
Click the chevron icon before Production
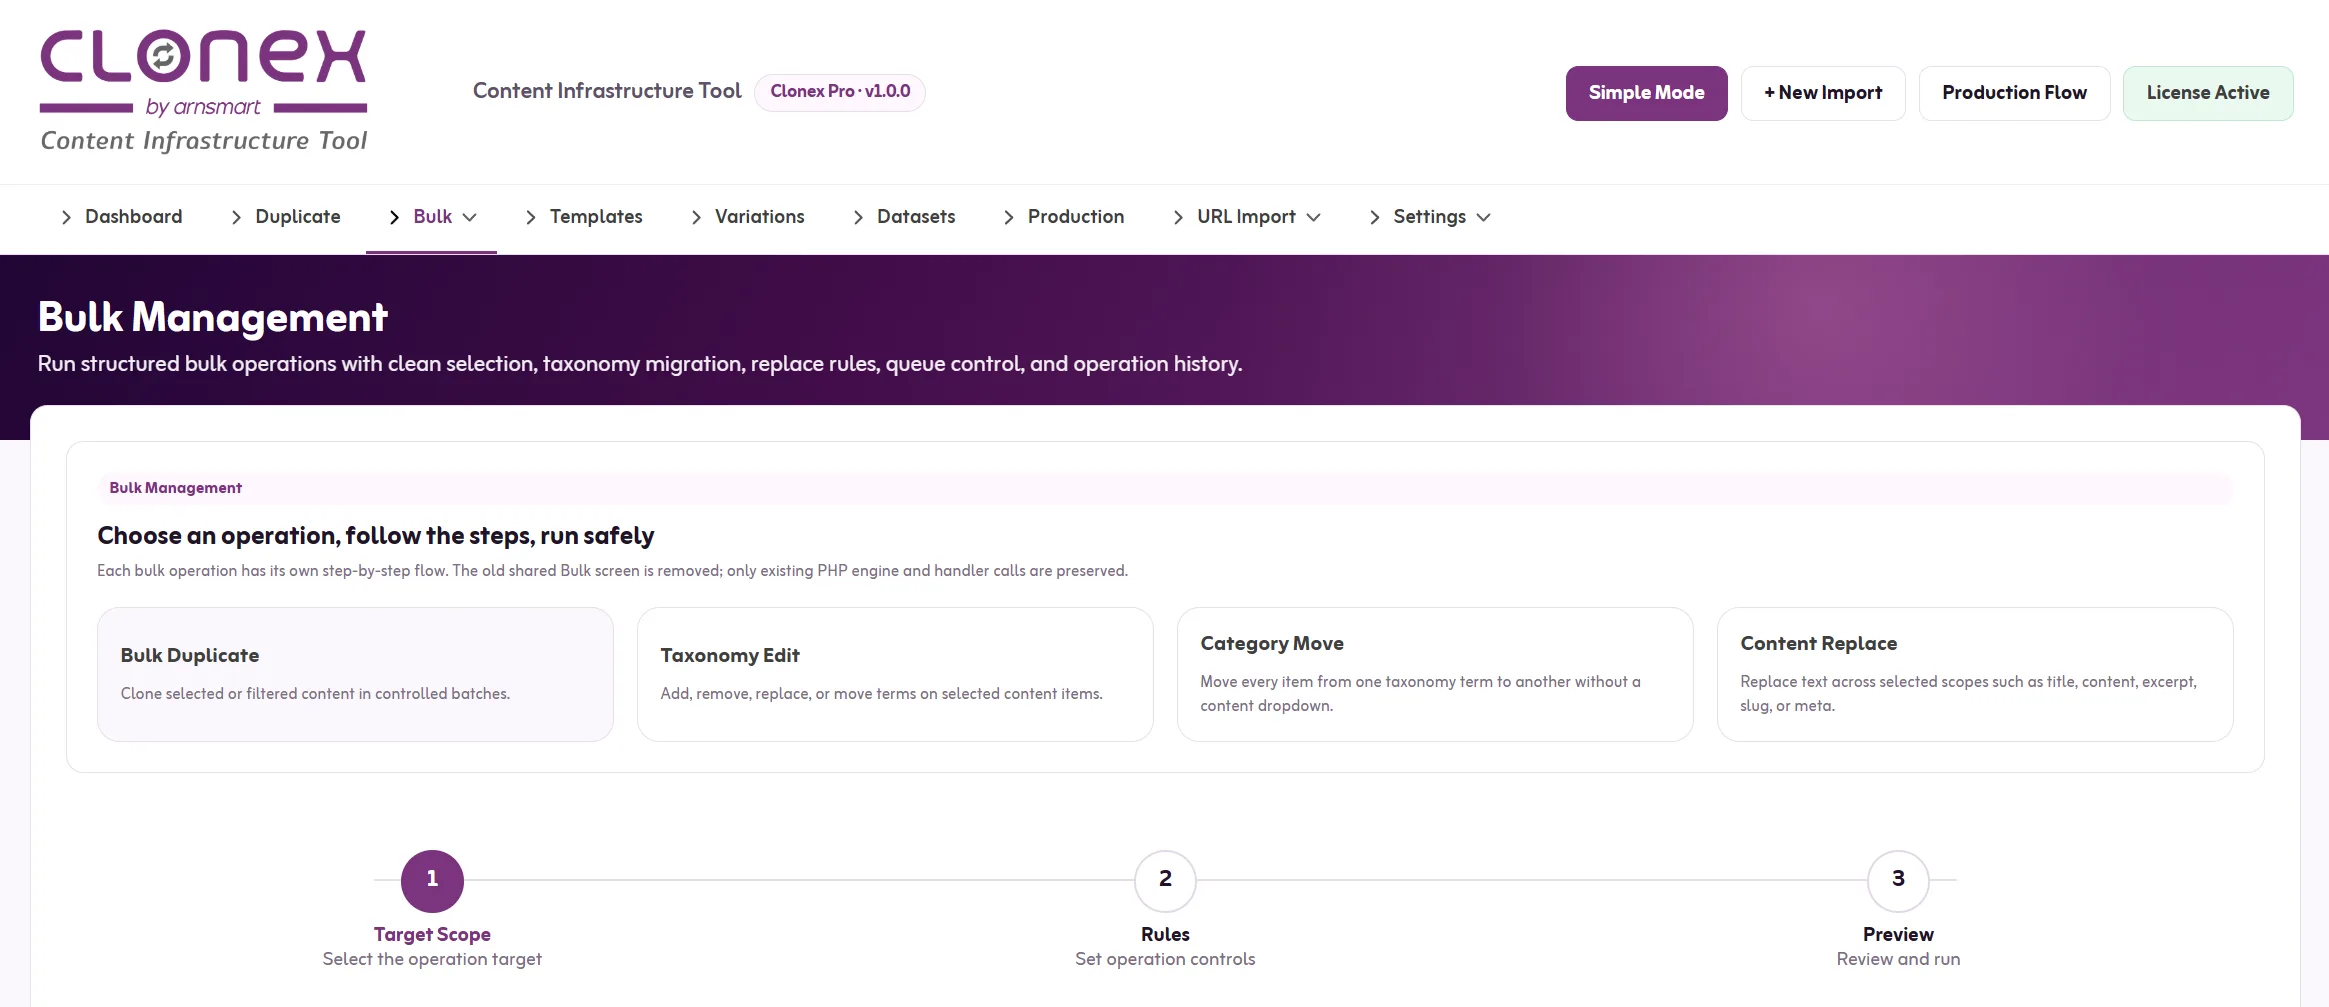1009,217
